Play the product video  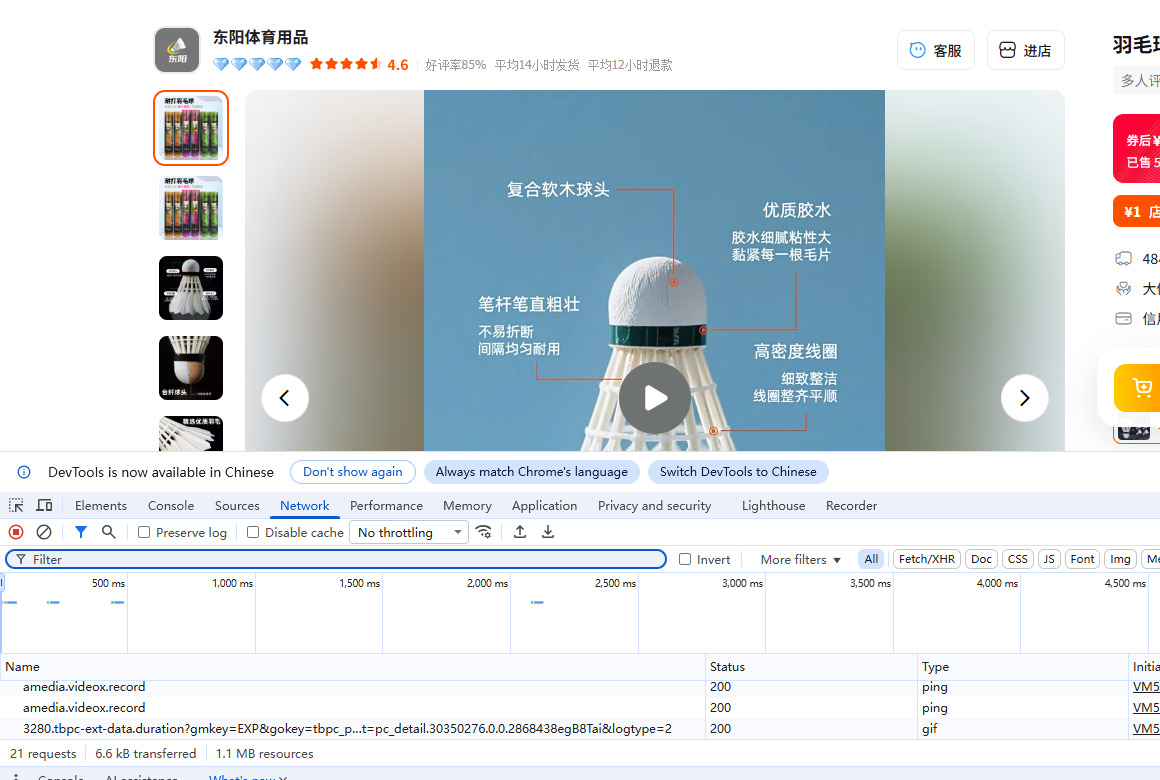(655, 398)
